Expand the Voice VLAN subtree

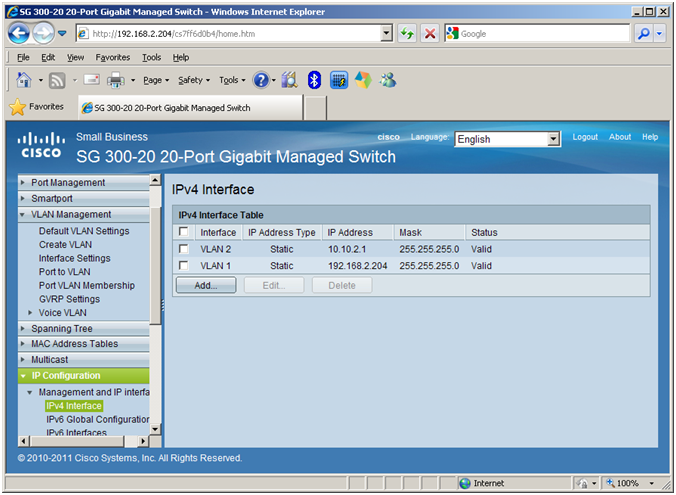(30, 313)
